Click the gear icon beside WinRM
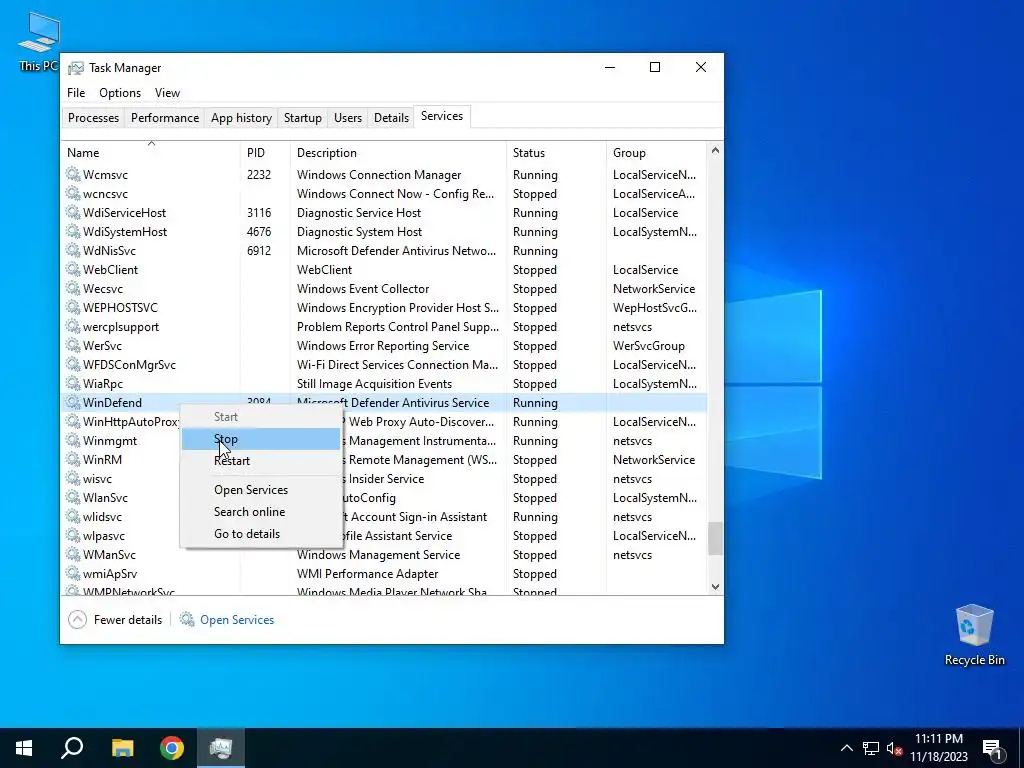Viewport: 1024px width, 768px height. (x=73, y=459)
